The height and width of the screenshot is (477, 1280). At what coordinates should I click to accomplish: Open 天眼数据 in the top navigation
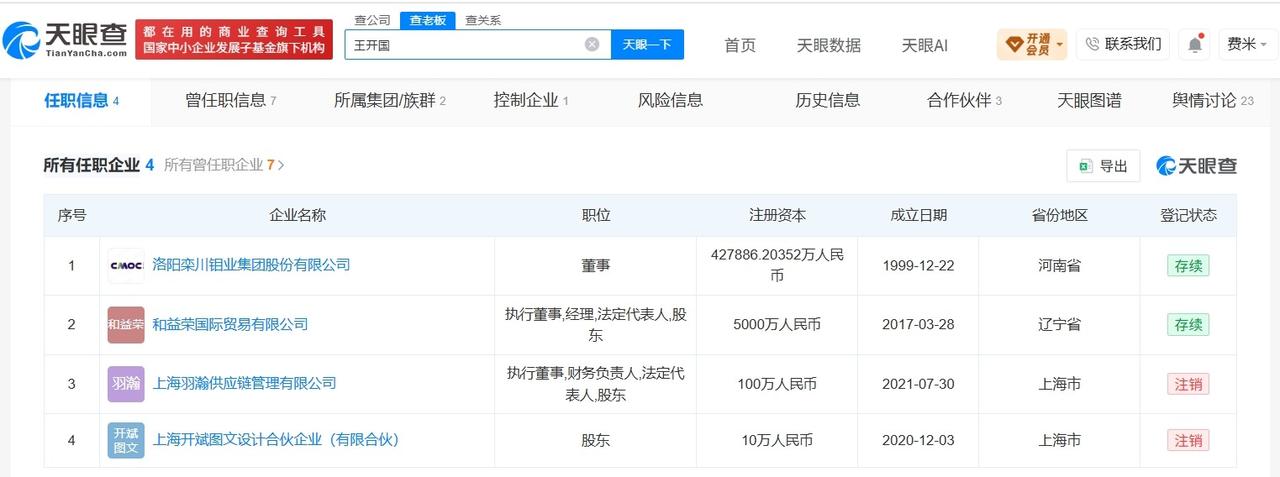pyautogui.click(x=828, y=45)
